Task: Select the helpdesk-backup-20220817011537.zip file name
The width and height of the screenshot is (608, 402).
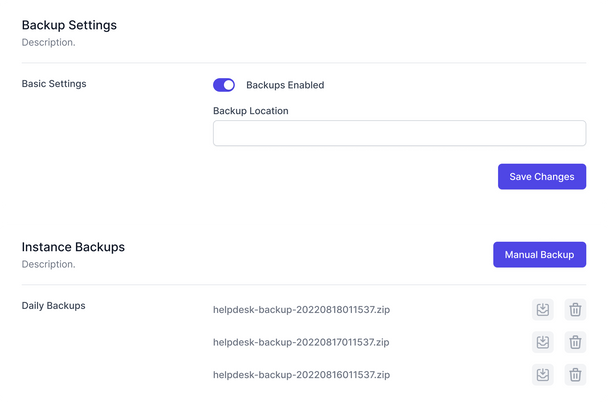Action: 301,342
